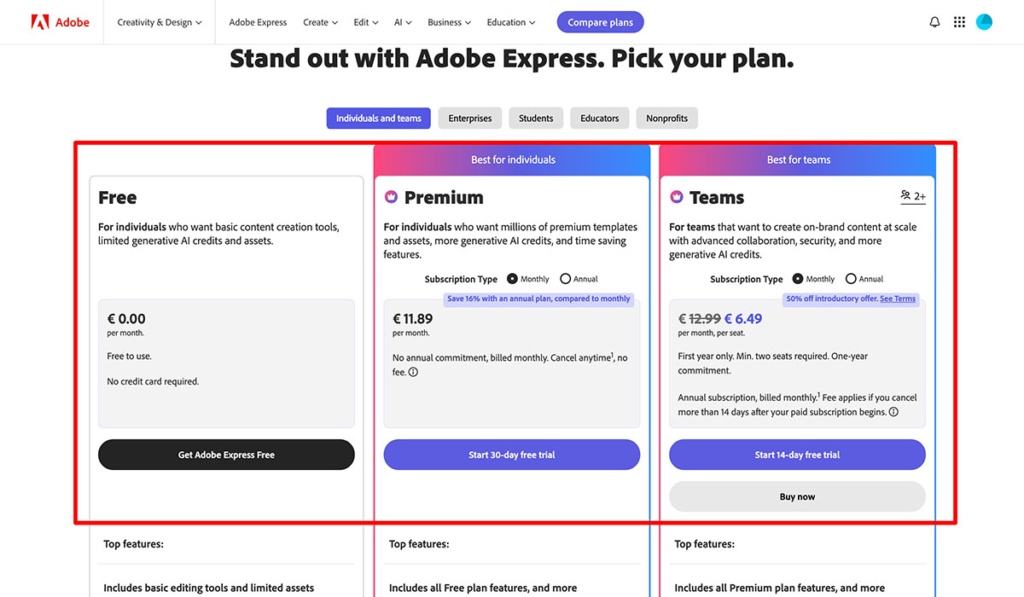Select Annual subscription for Teams
This screenshot has width=1024, height=597.
point(851,279)
